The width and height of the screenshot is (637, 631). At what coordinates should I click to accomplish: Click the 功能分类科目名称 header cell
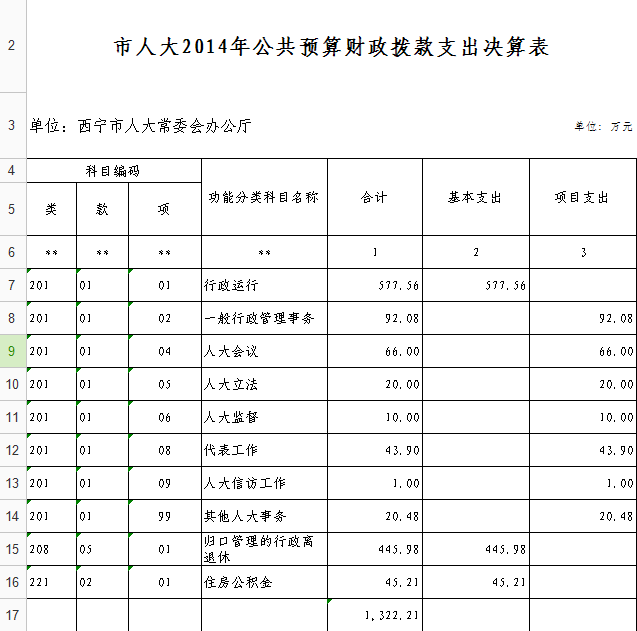click(x=263, y=198)
